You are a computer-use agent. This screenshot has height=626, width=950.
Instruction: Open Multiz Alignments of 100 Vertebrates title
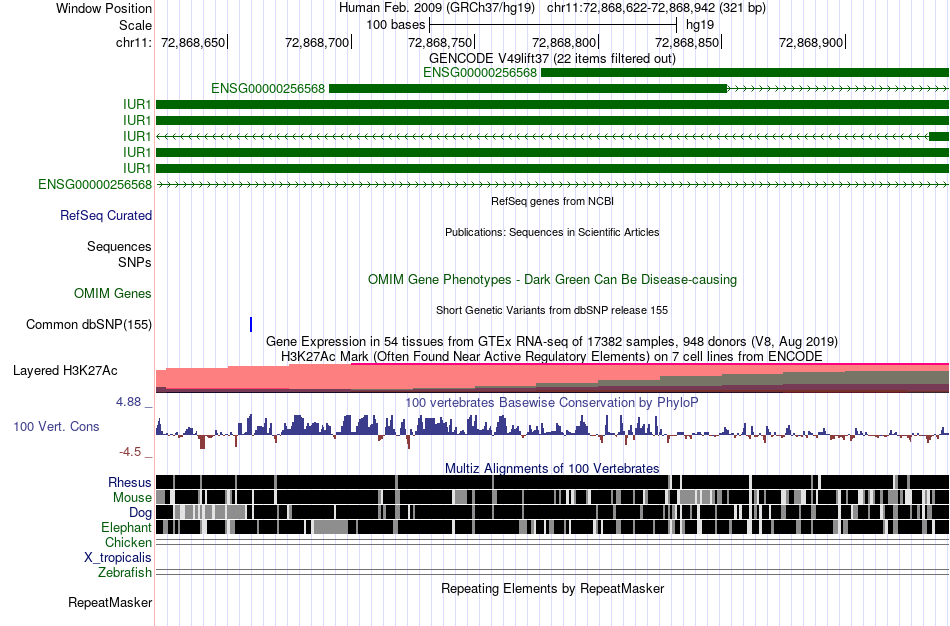552,468
